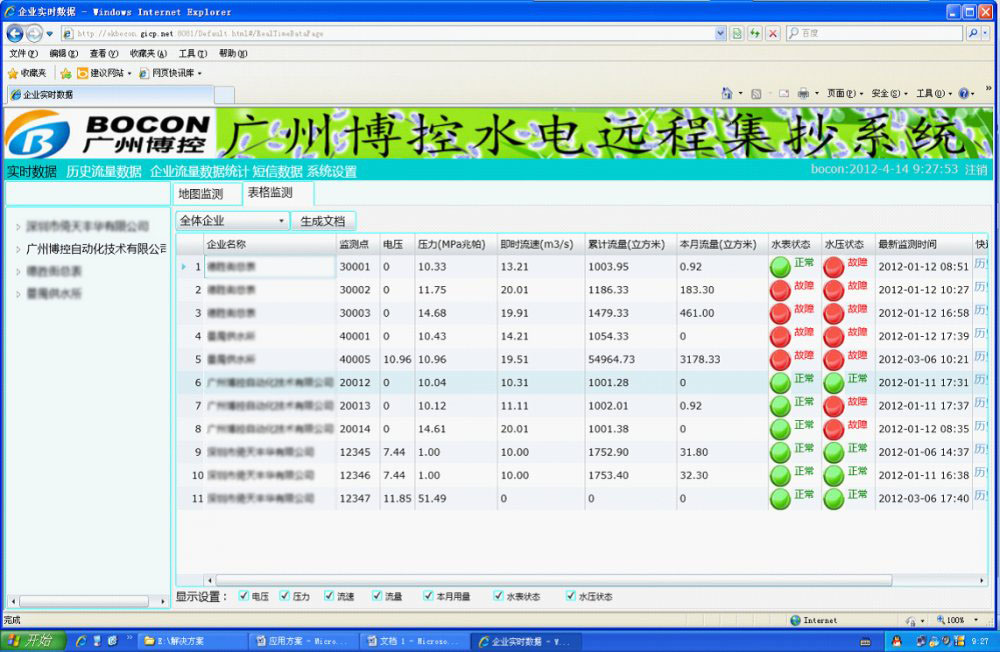
Task: Click the 注销 logout link
Action: [975, 170]
